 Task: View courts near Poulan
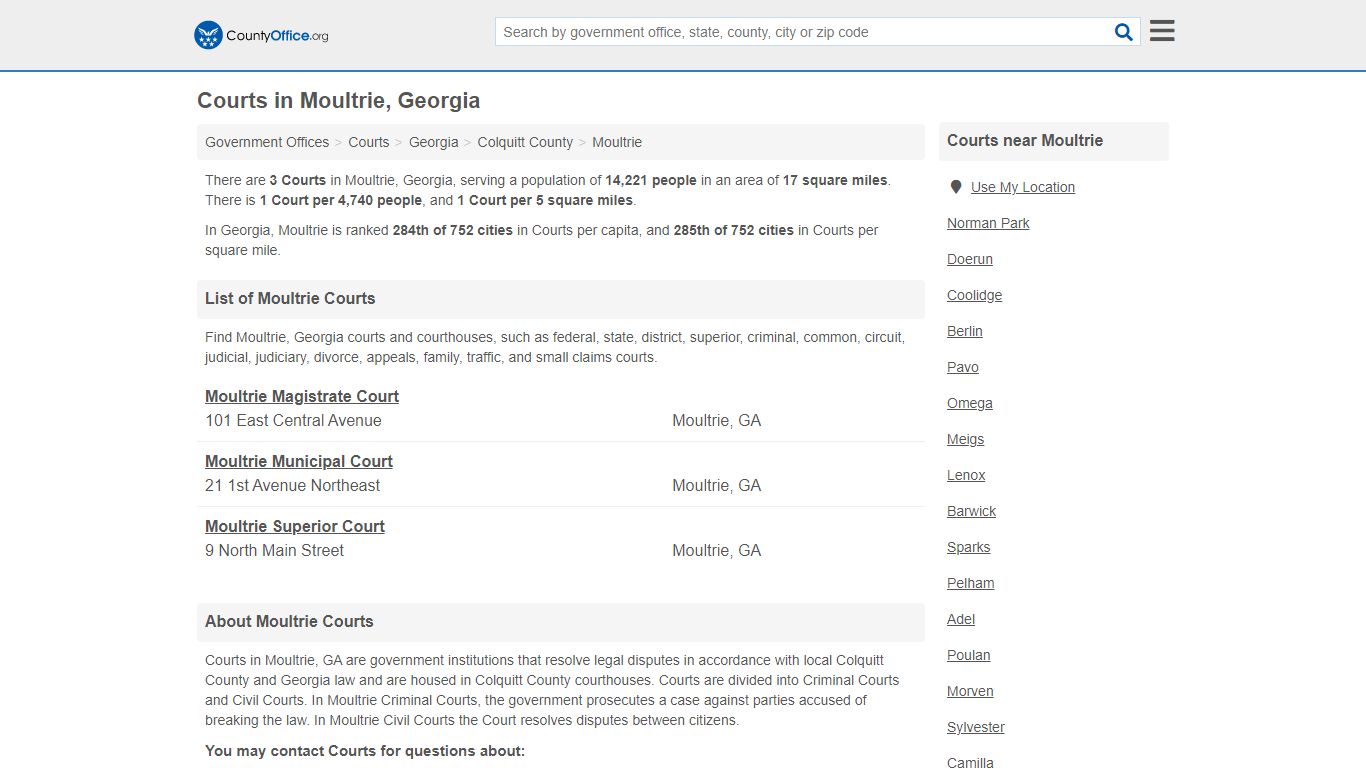[969, 655]
